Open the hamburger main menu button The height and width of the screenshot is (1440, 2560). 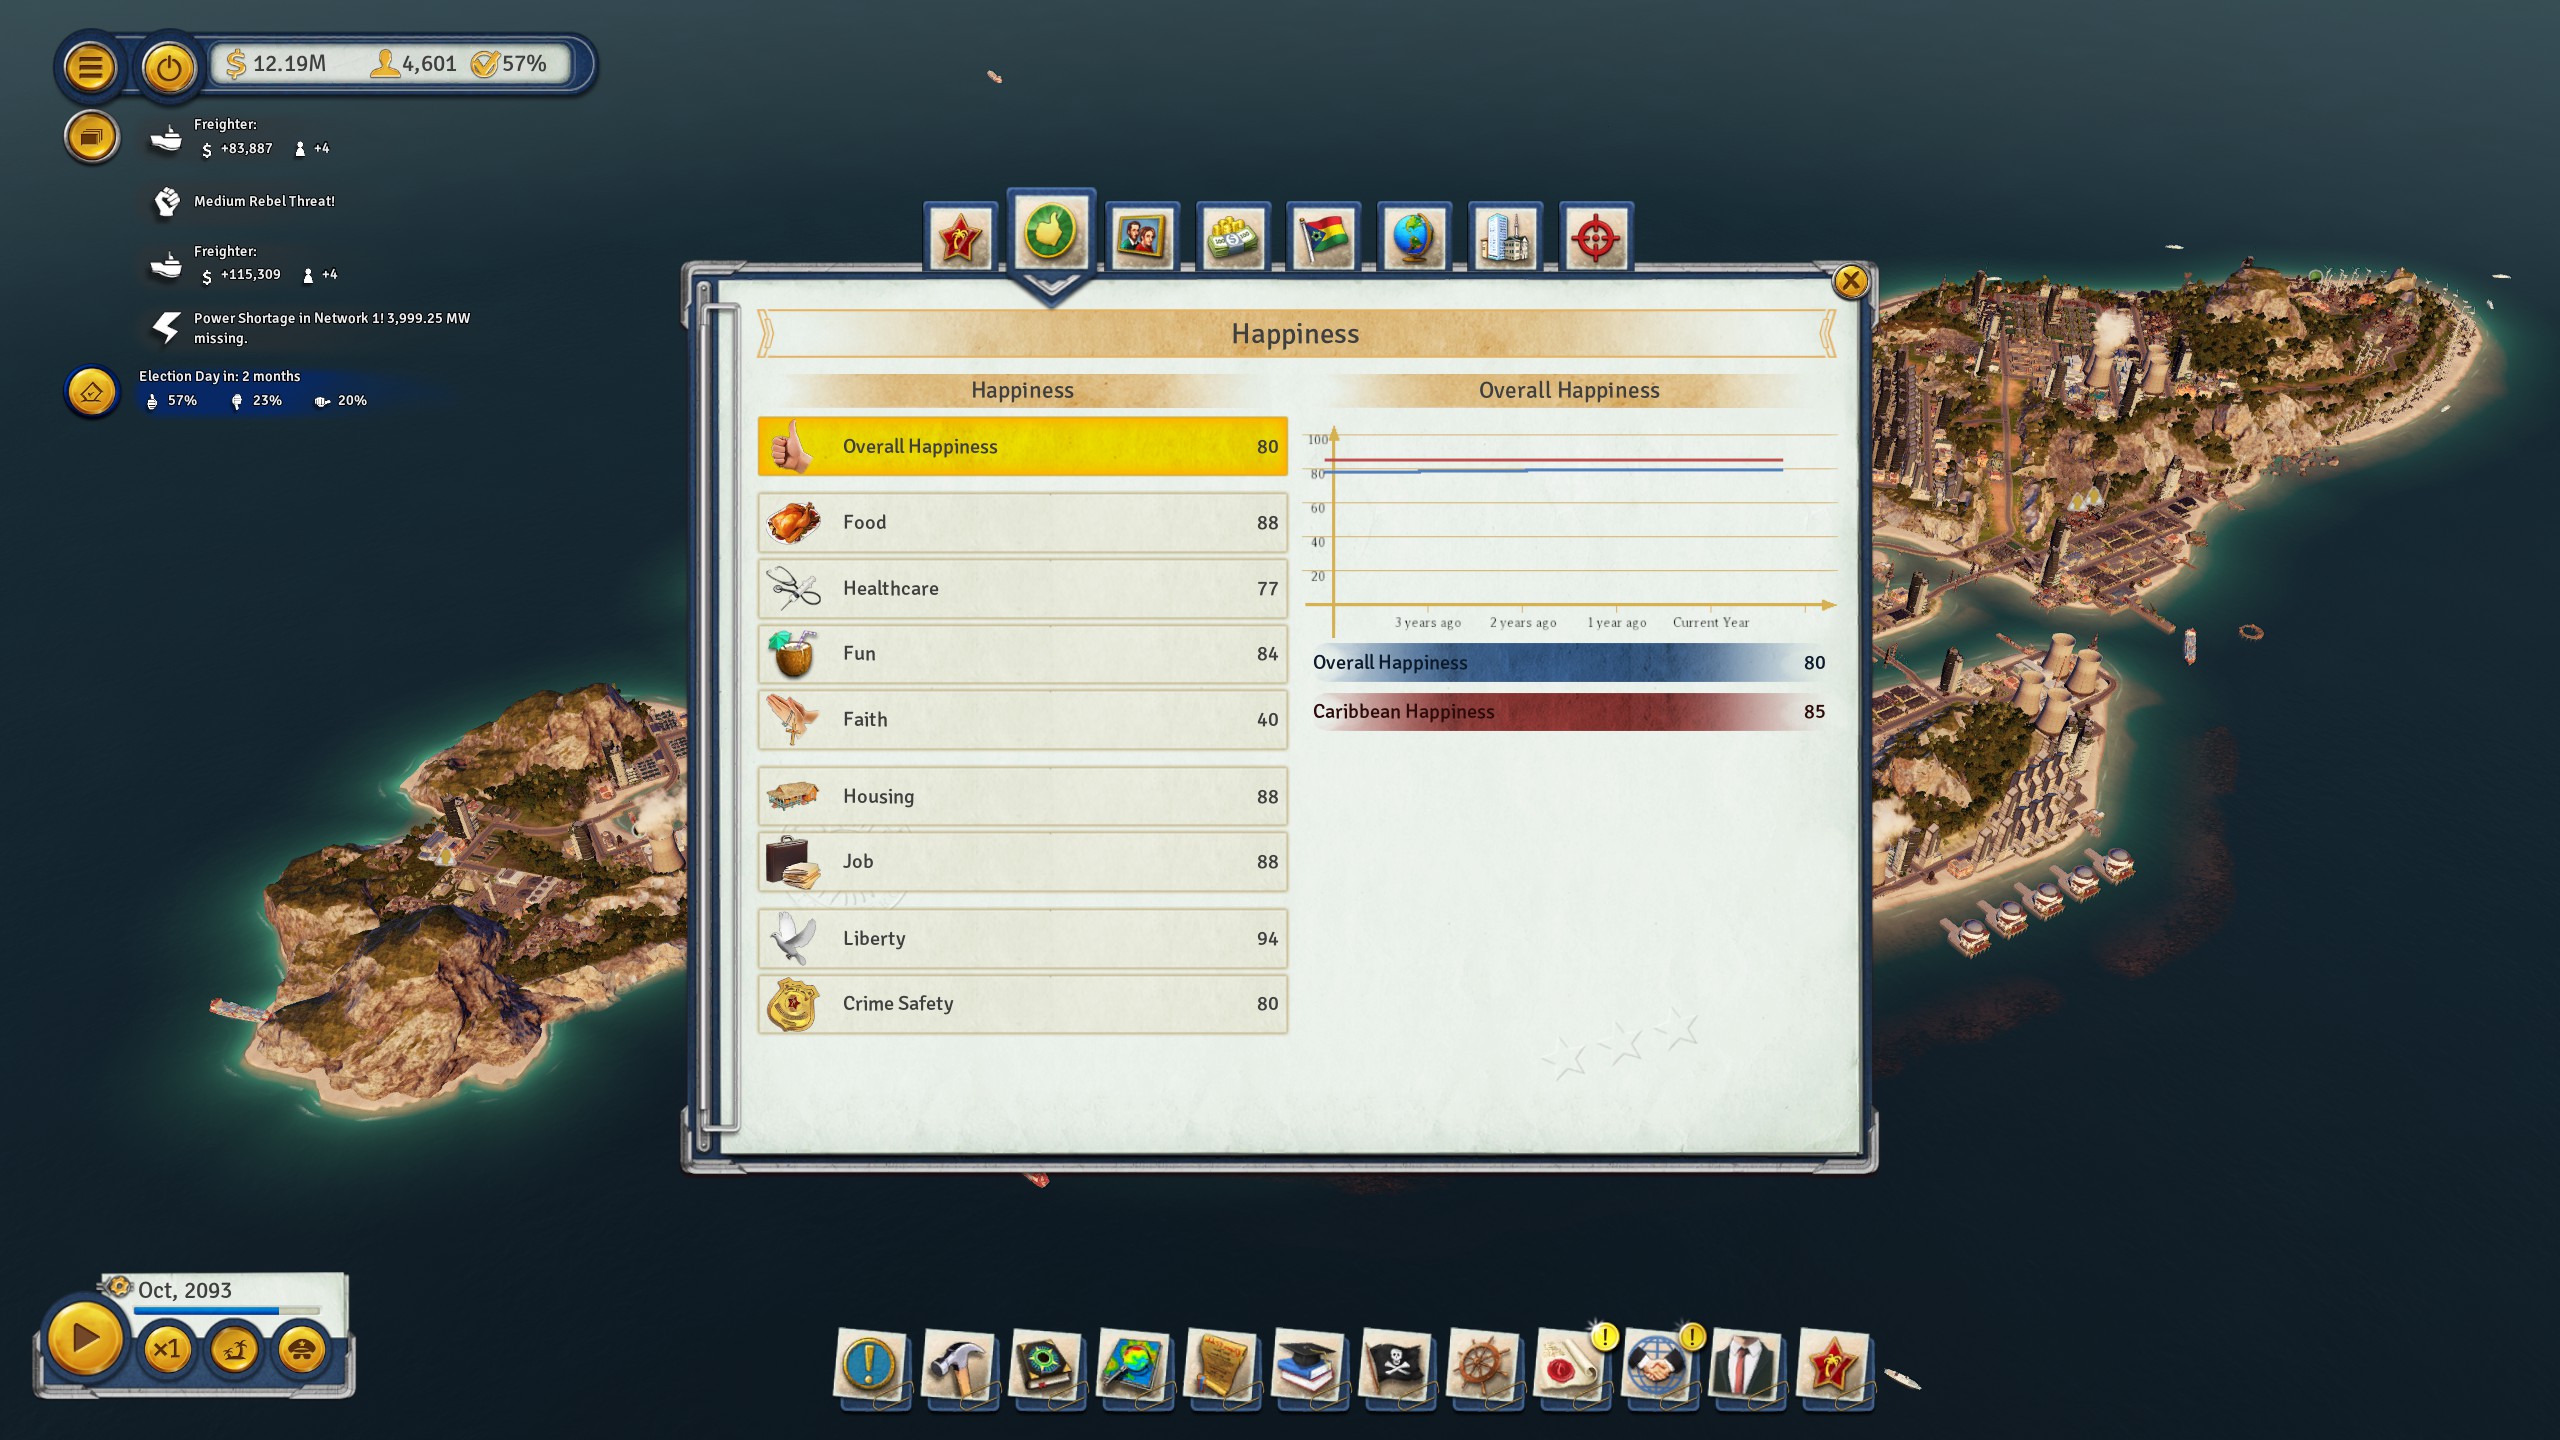[90, 67]
